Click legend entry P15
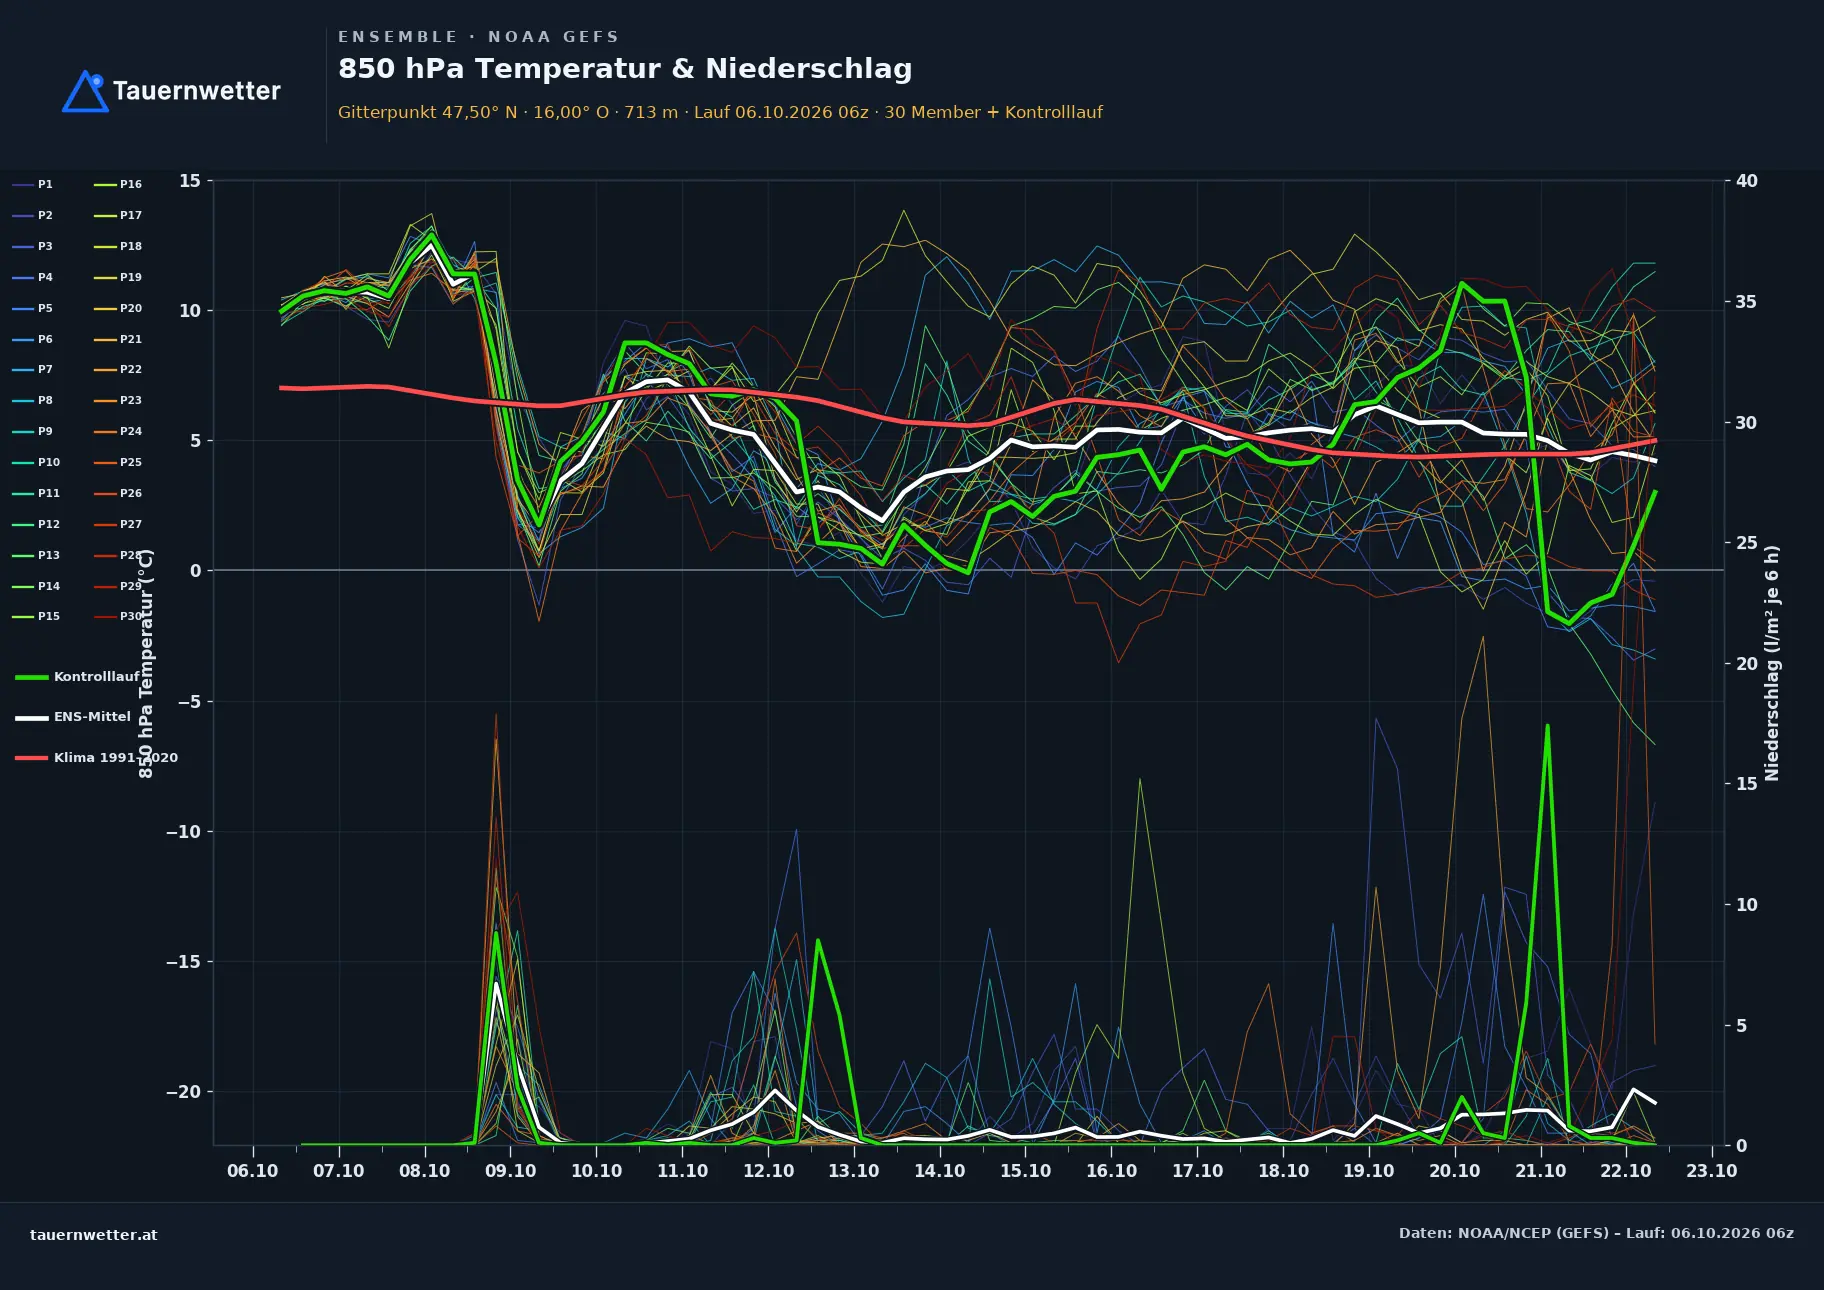The image size is (1824, 1290). tap(36, 616)
